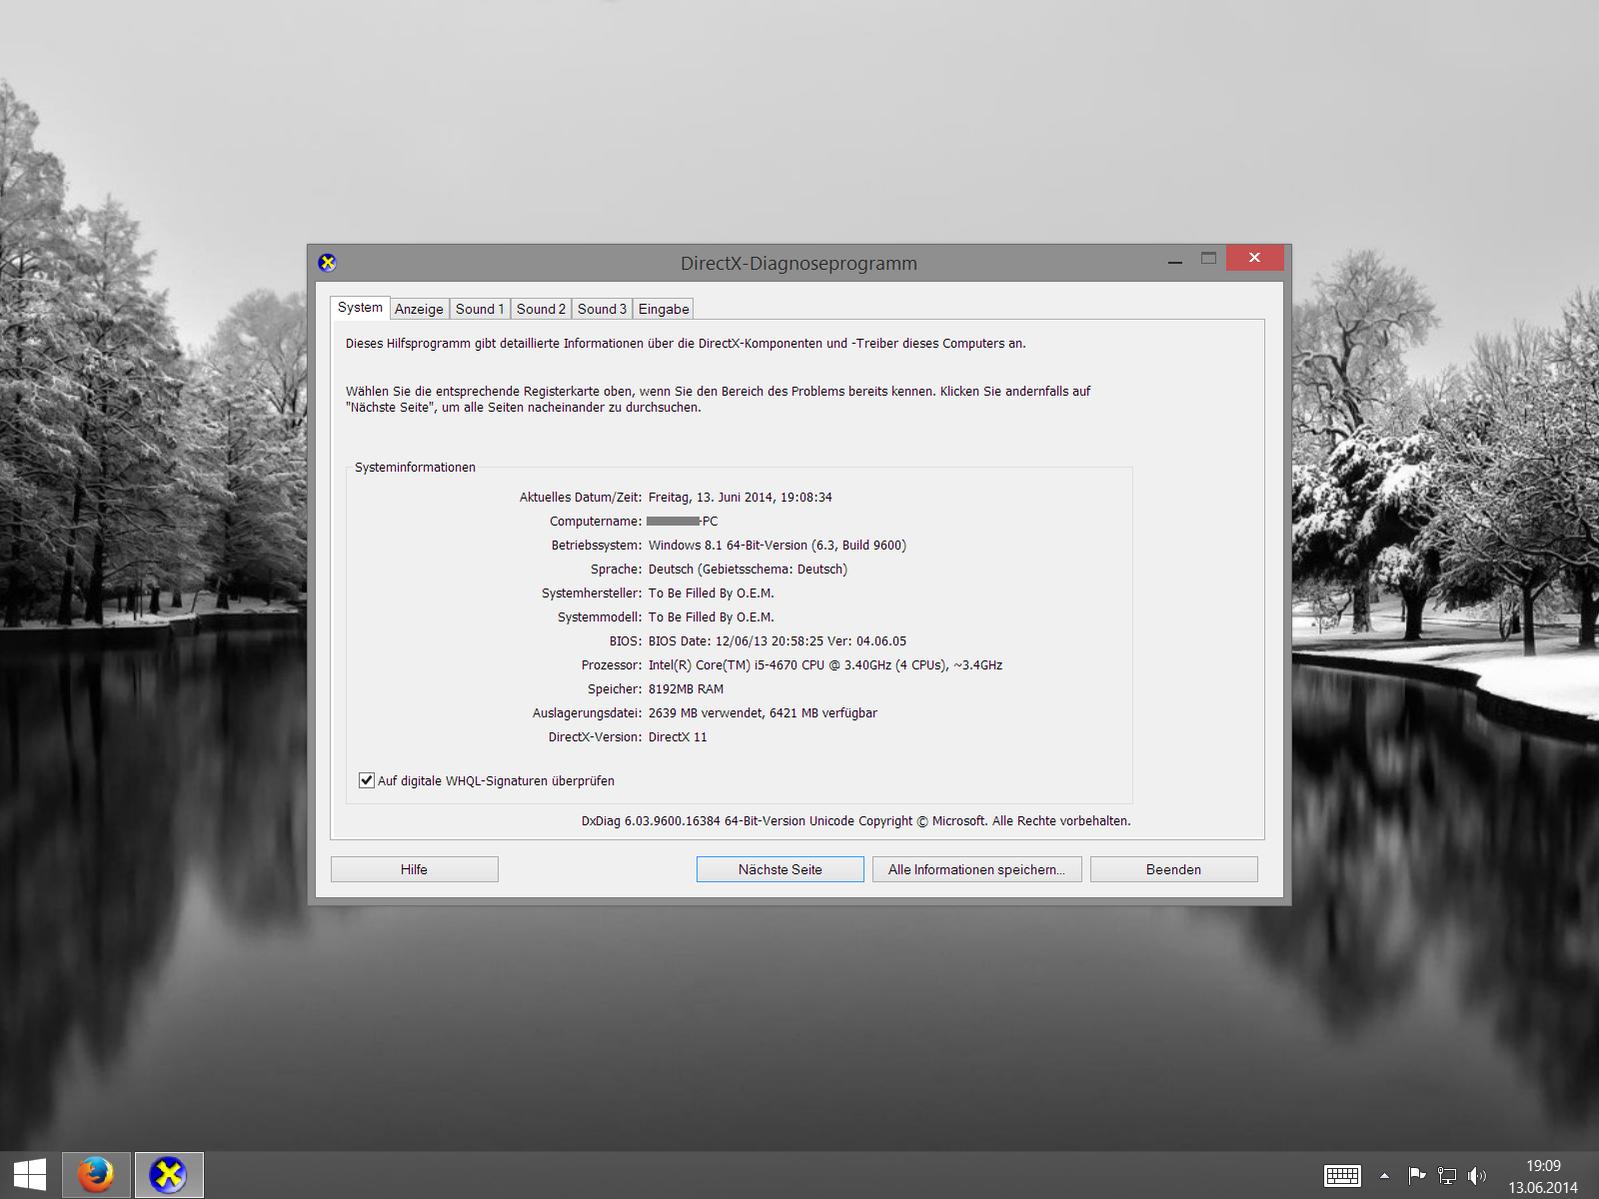Click the Beenden button

1174,869
